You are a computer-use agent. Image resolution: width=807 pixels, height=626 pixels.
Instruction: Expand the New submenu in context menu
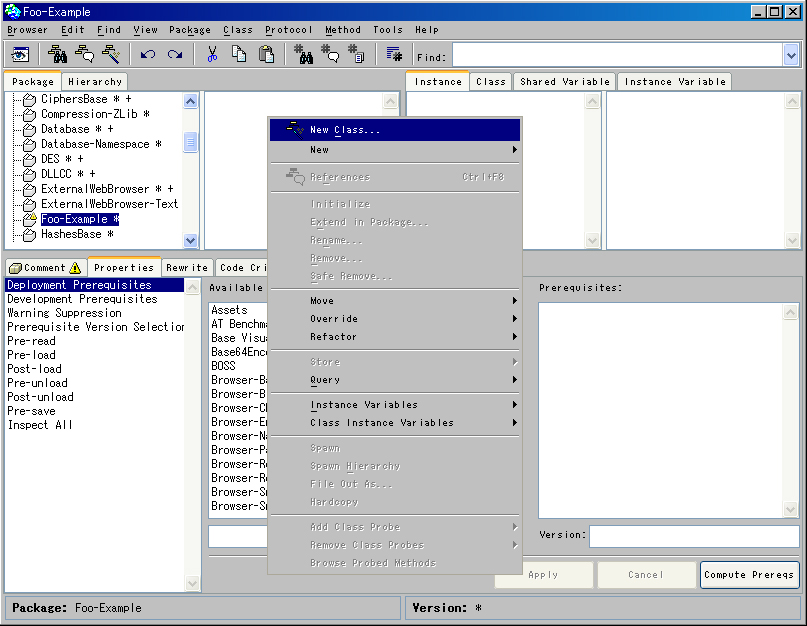[x=395, y=150]
